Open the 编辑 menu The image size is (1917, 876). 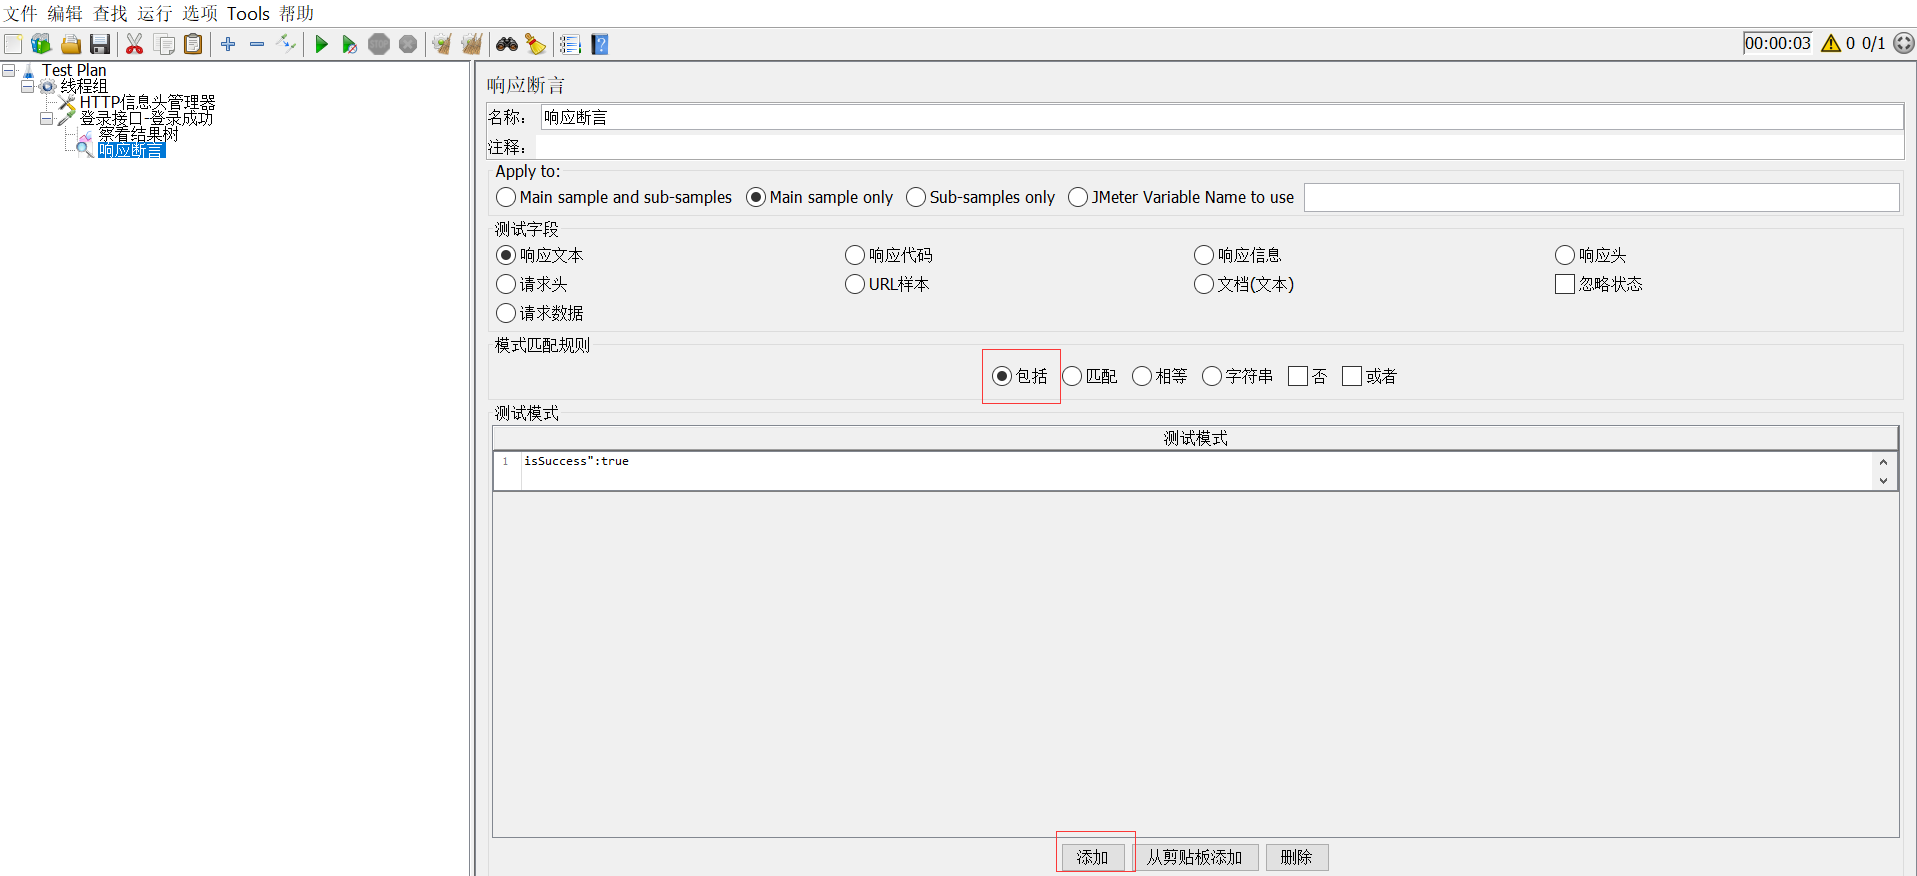pos(65,13)
